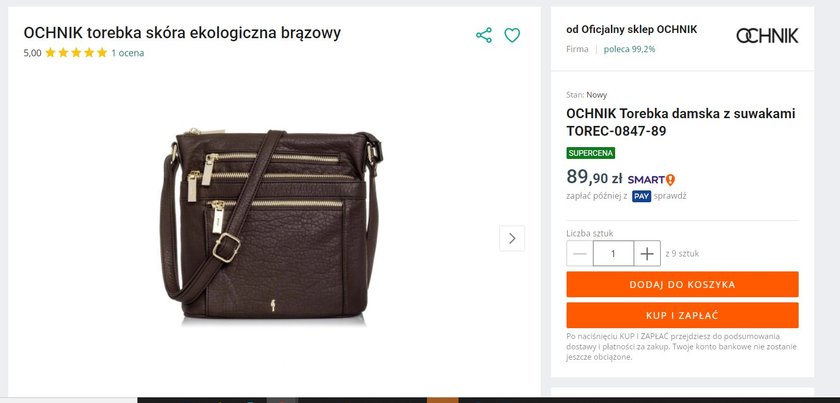This screenshot has height=403, width=840.
Task: Click the SMART delivery logo by the price
Action: (651, 180)
